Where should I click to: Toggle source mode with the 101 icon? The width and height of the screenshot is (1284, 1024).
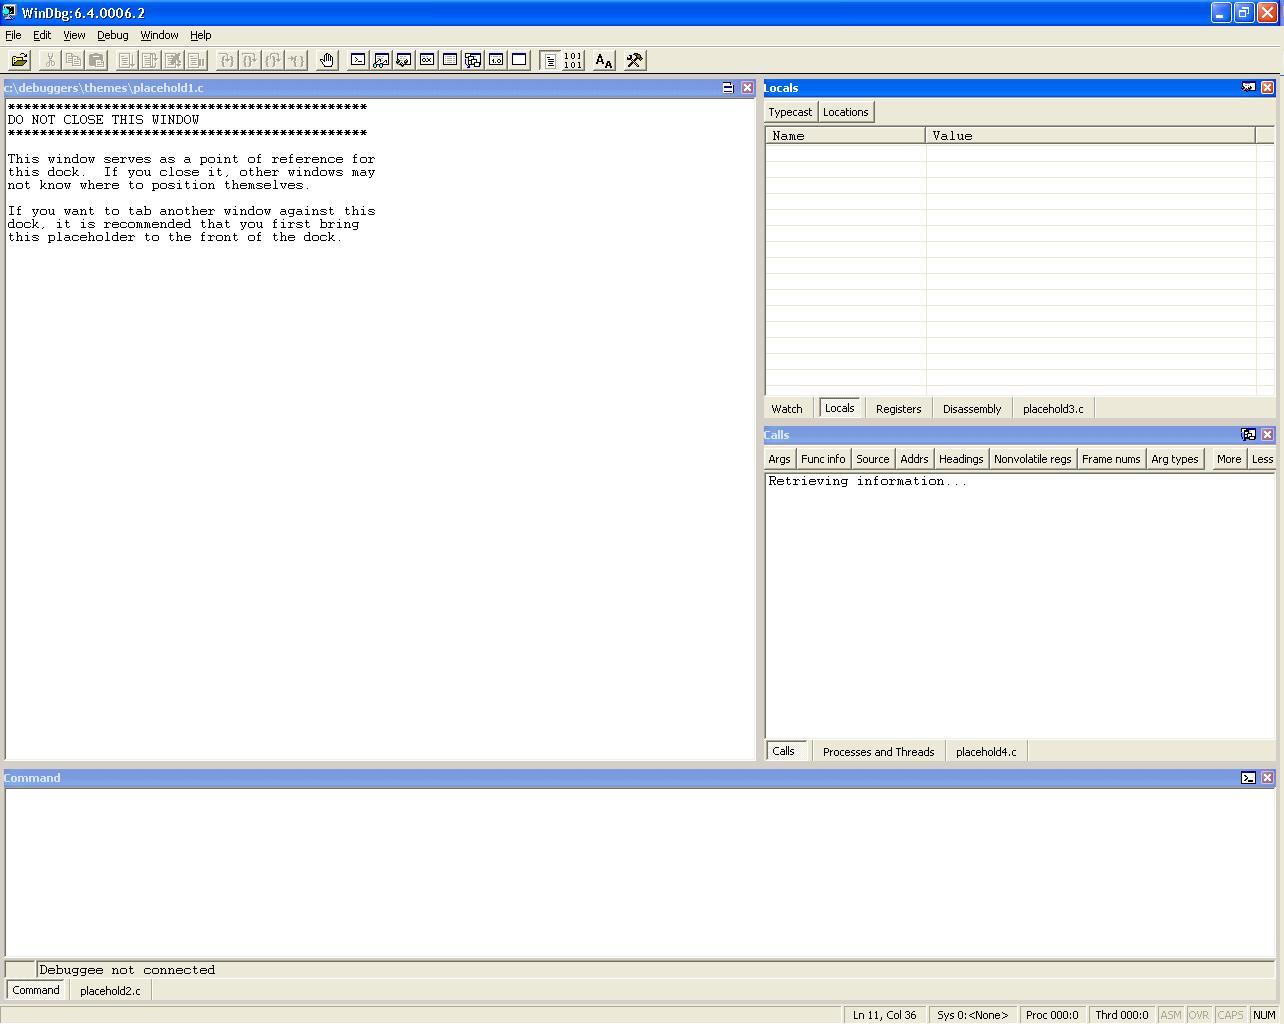[x=573, y=60]
